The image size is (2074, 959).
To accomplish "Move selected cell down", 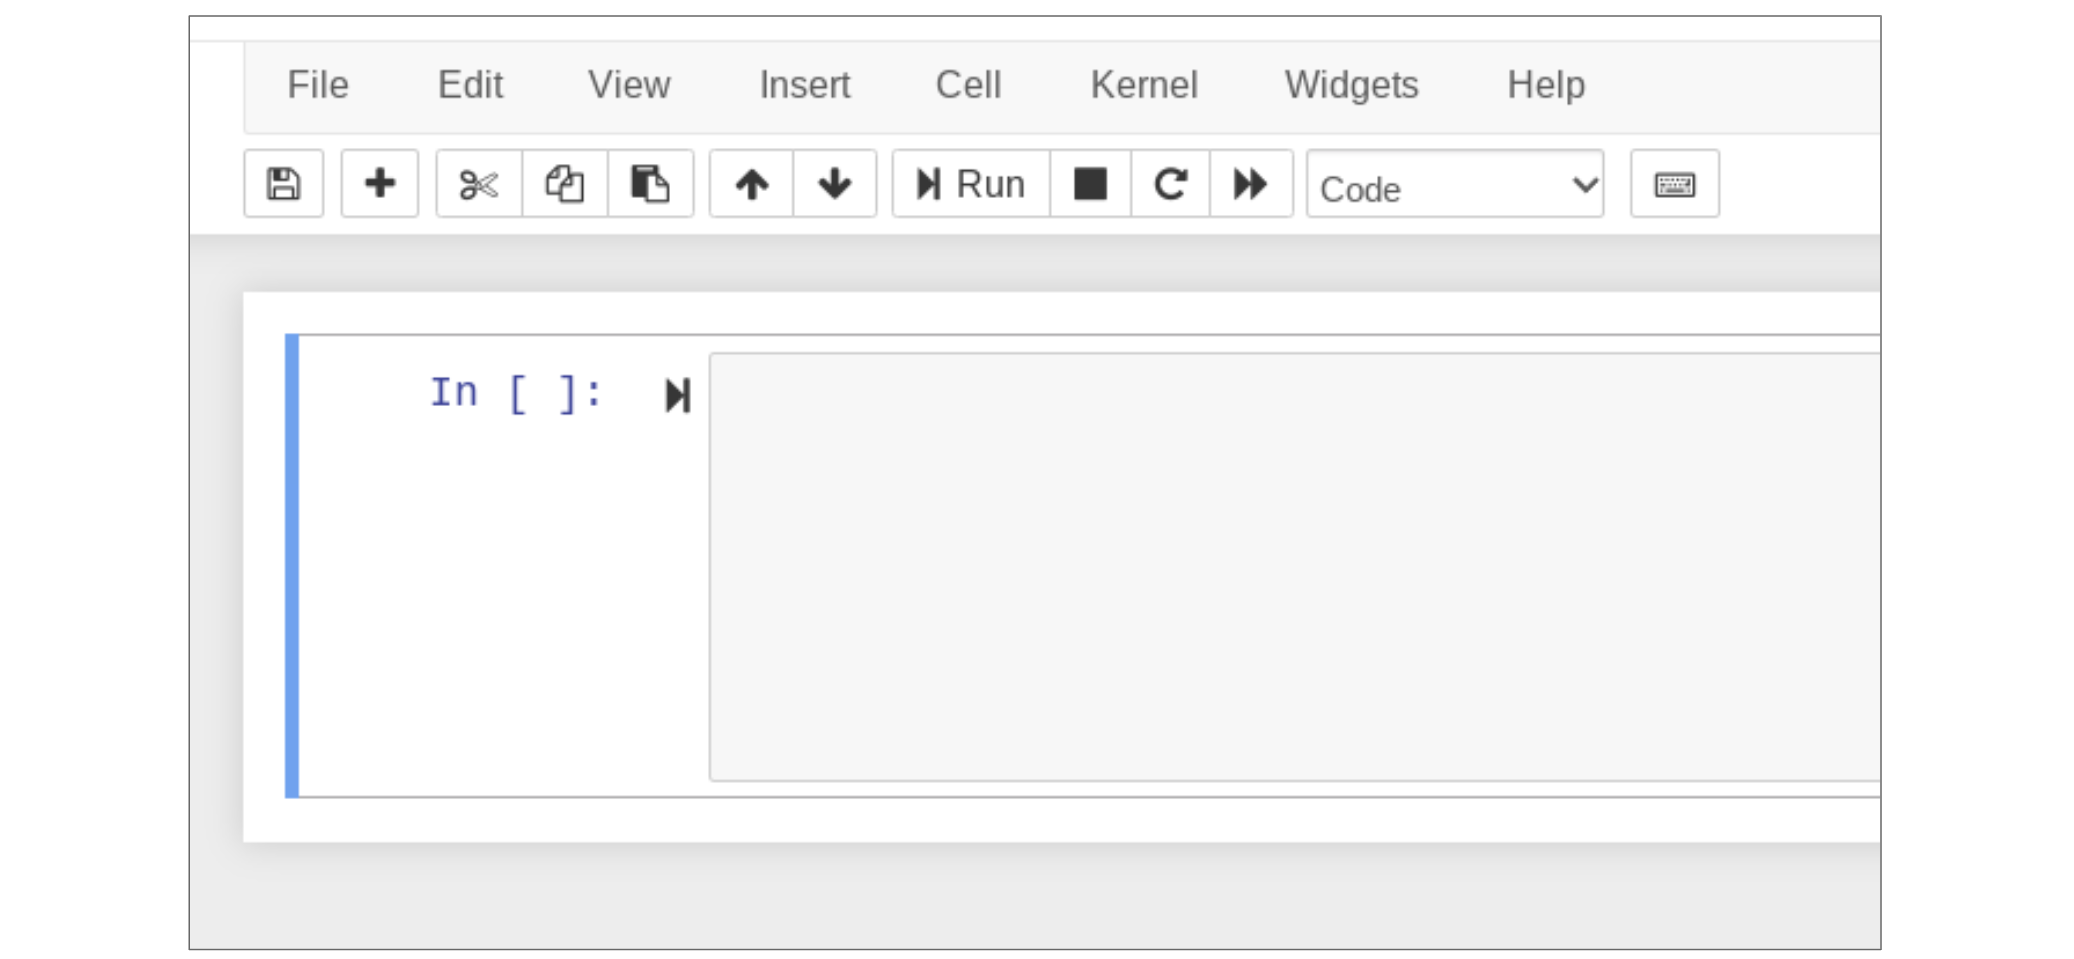I will [x=835, y=184].
